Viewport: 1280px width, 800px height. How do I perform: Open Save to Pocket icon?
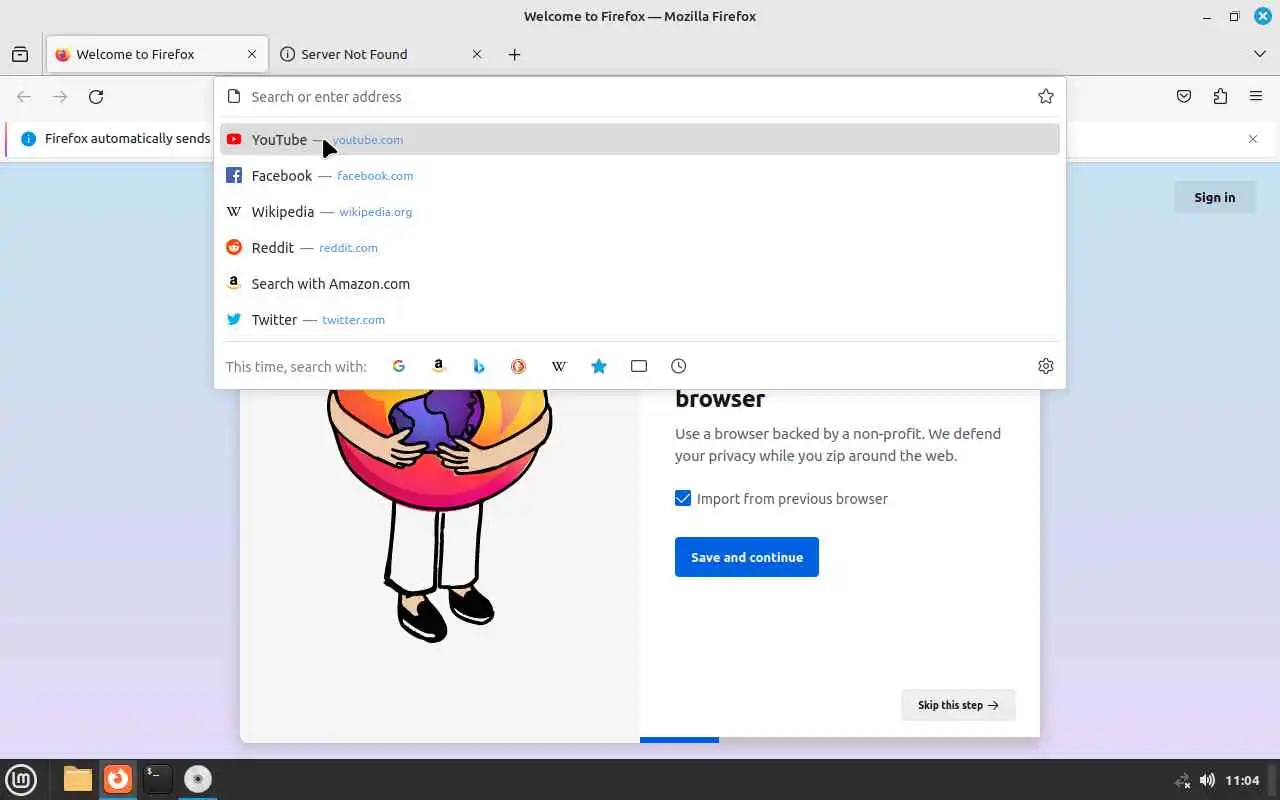[x=1184, y=97]
